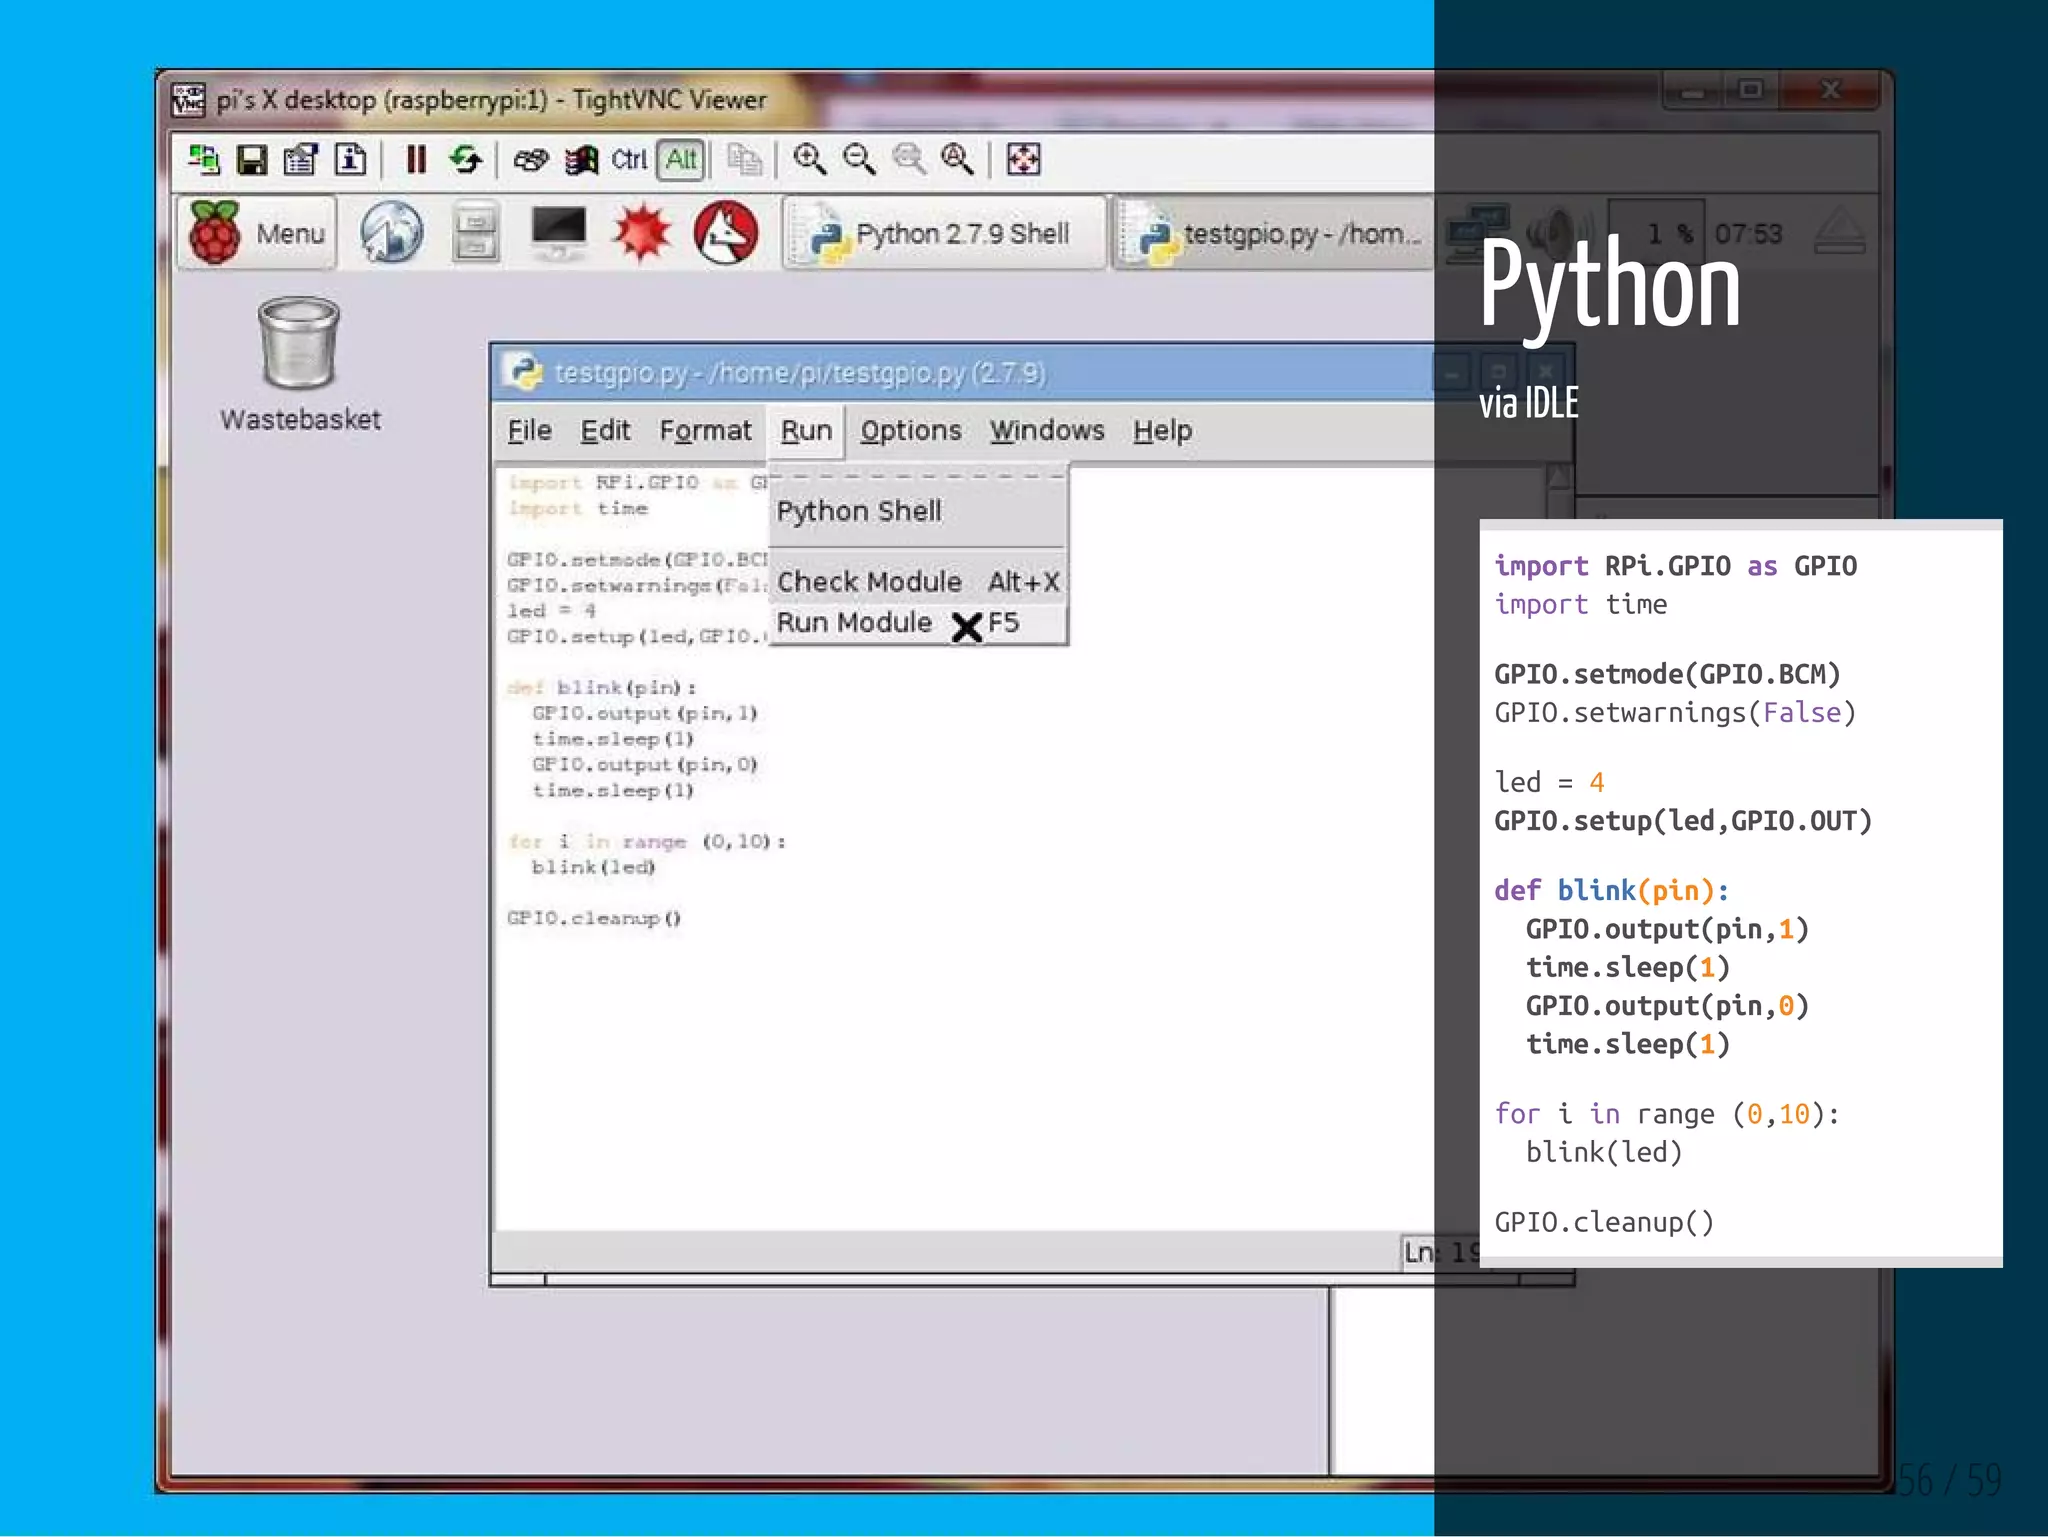Toggle the Pause button in TightVNC toolbar

[416, 159]
